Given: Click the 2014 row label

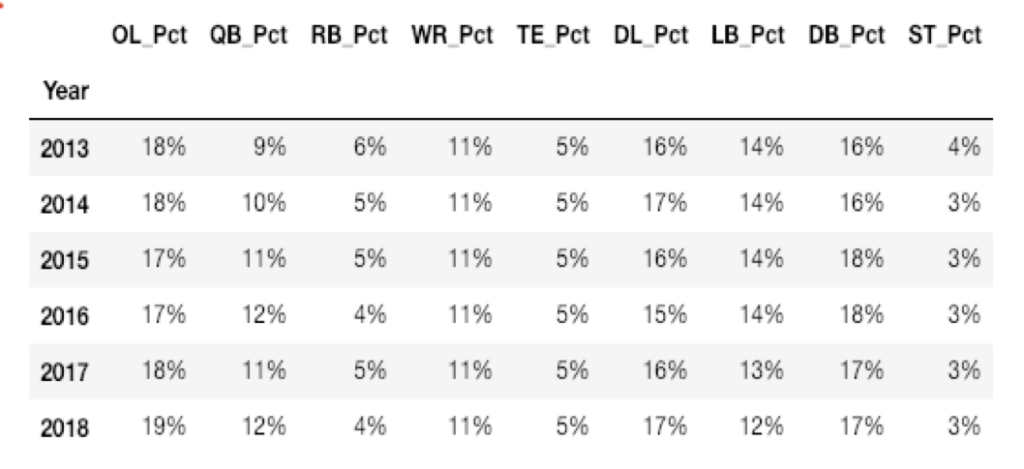Looking at the screenshot, I should coord(65,205).
